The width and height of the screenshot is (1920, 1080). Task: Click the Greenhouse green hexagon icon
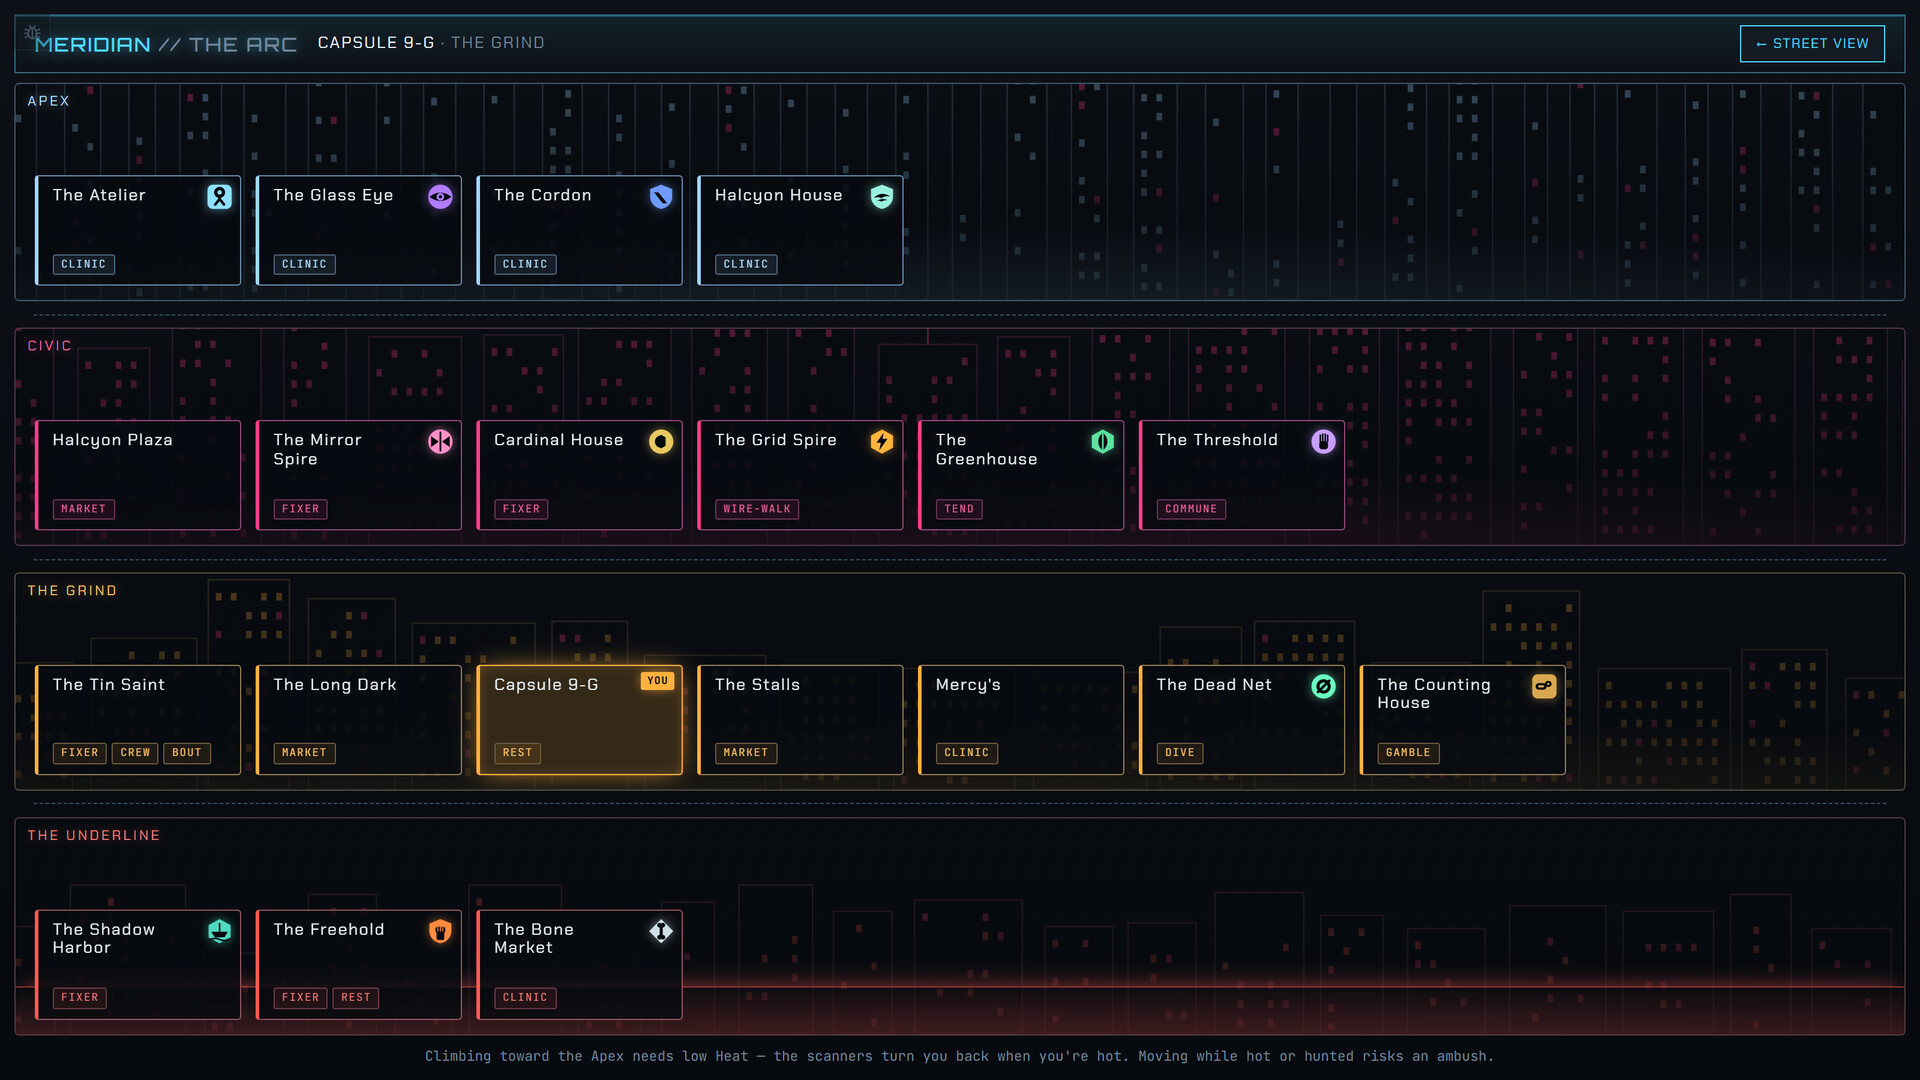click(1103, 442)
